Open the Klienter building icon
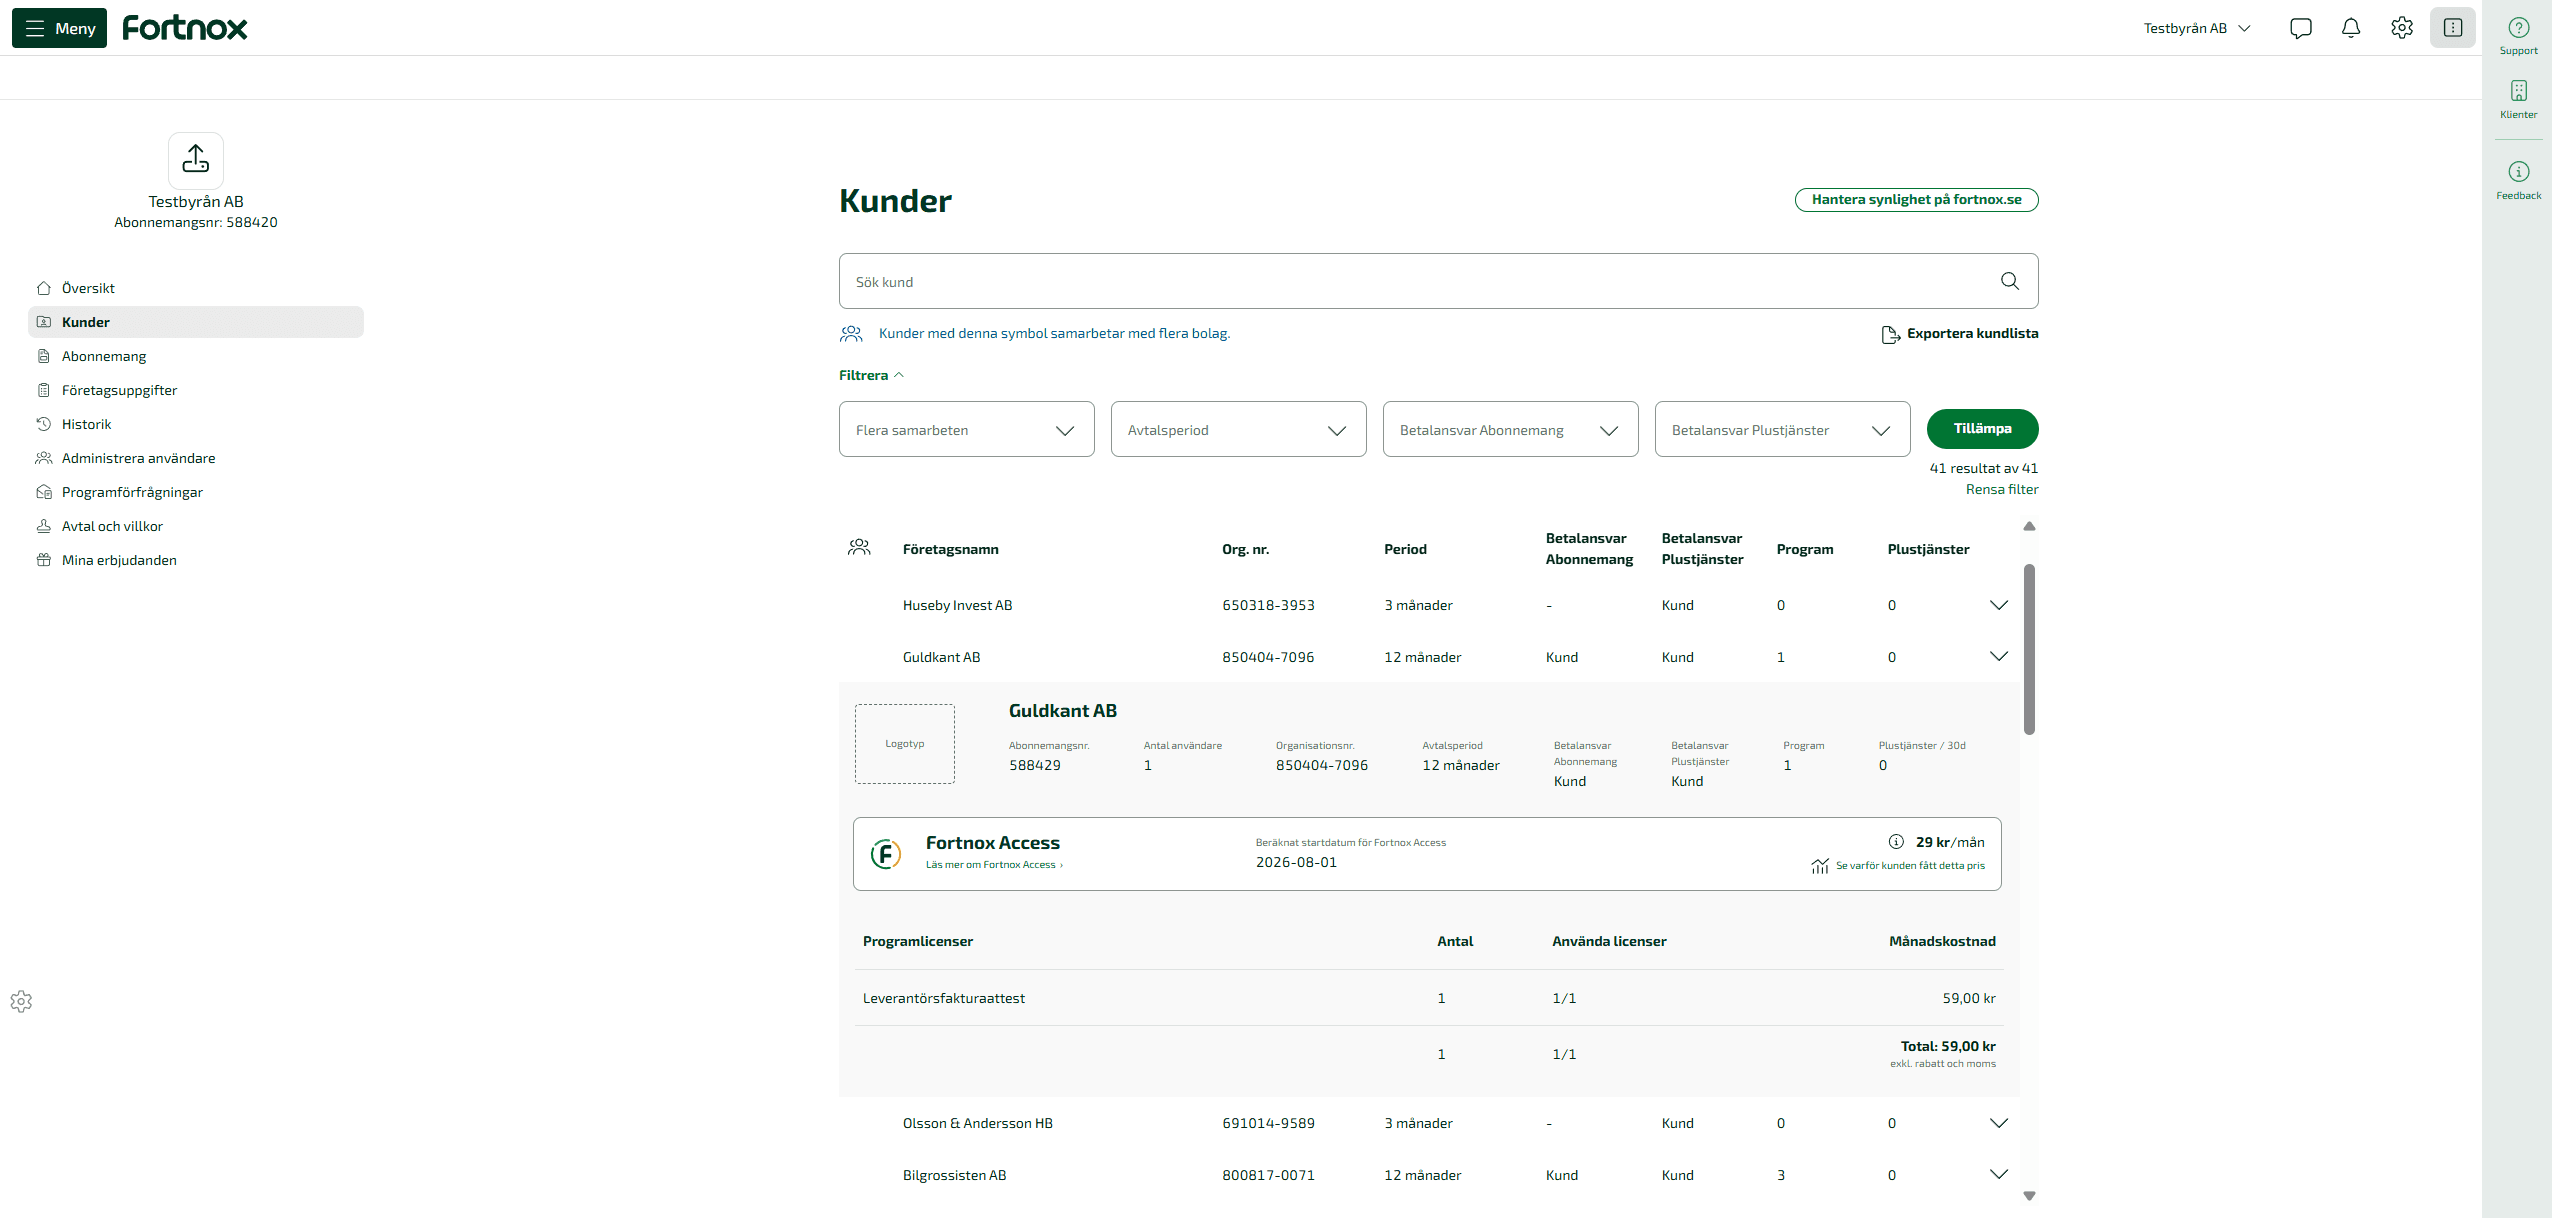 2518,91
